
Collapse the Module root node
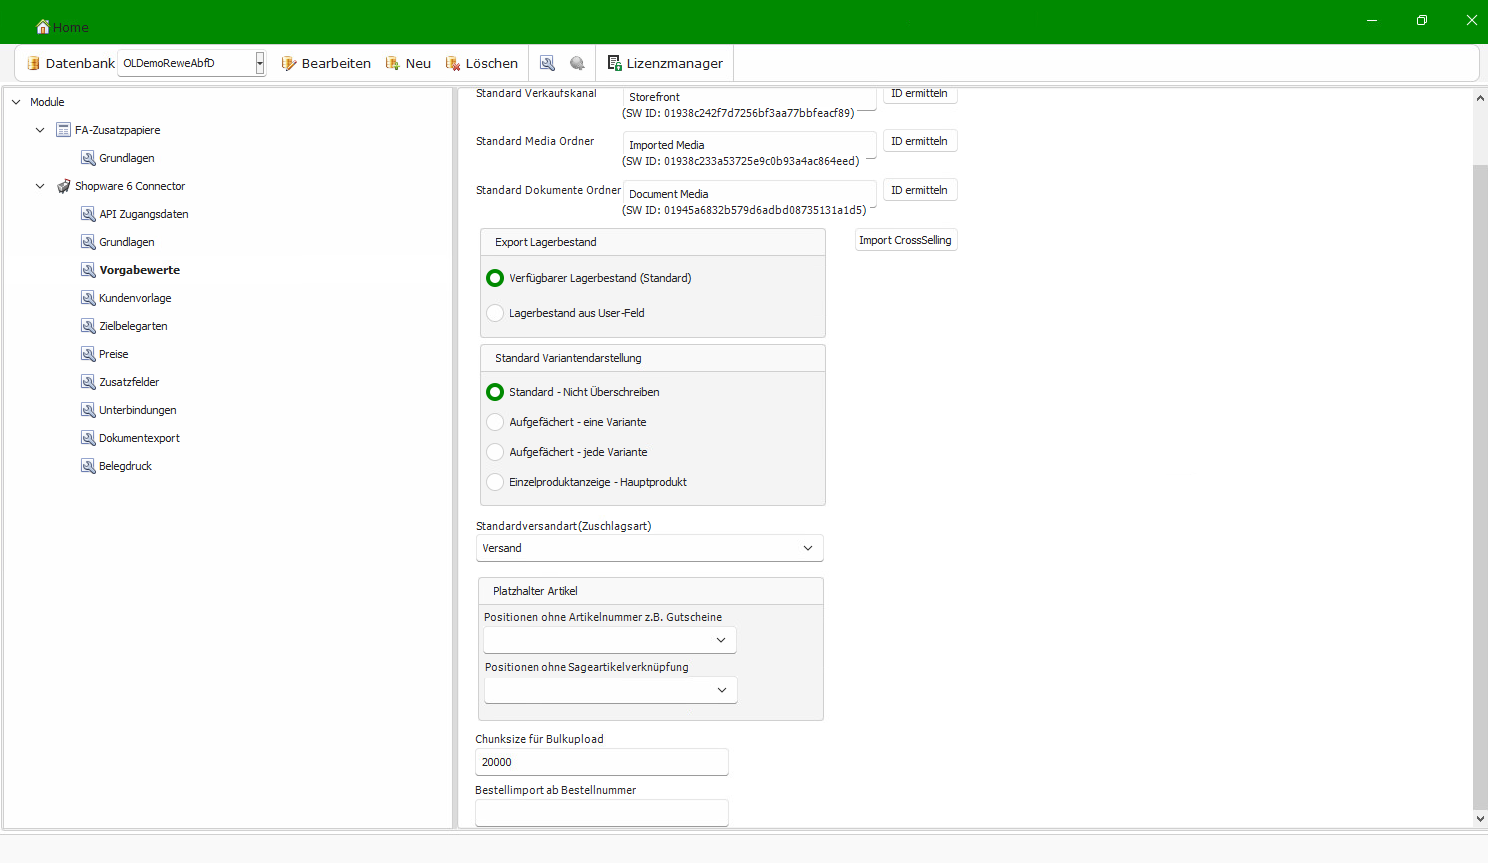pyautogui.click(x=16, y=102)
